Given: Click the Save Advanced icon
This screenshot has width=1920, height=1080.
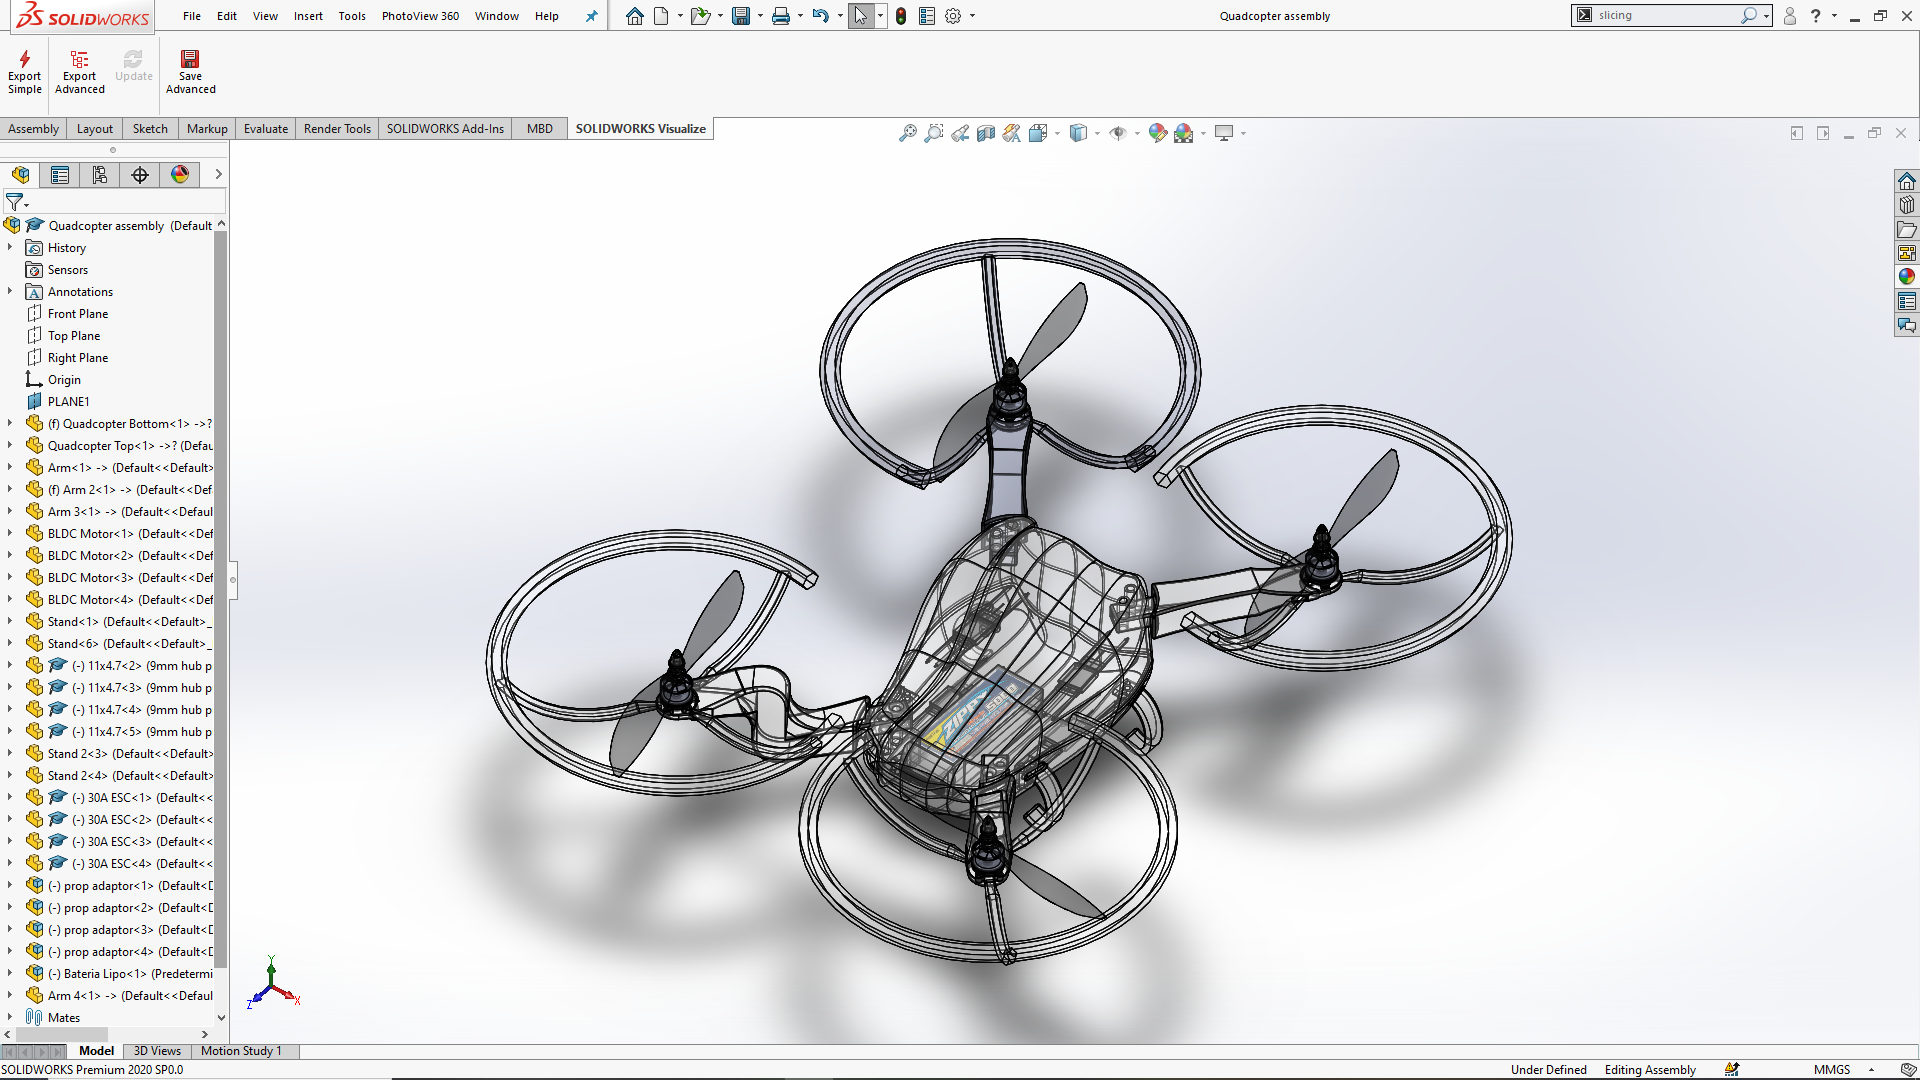Looking at the screenshot, I should pyautogui.click(x=190, y=72).
